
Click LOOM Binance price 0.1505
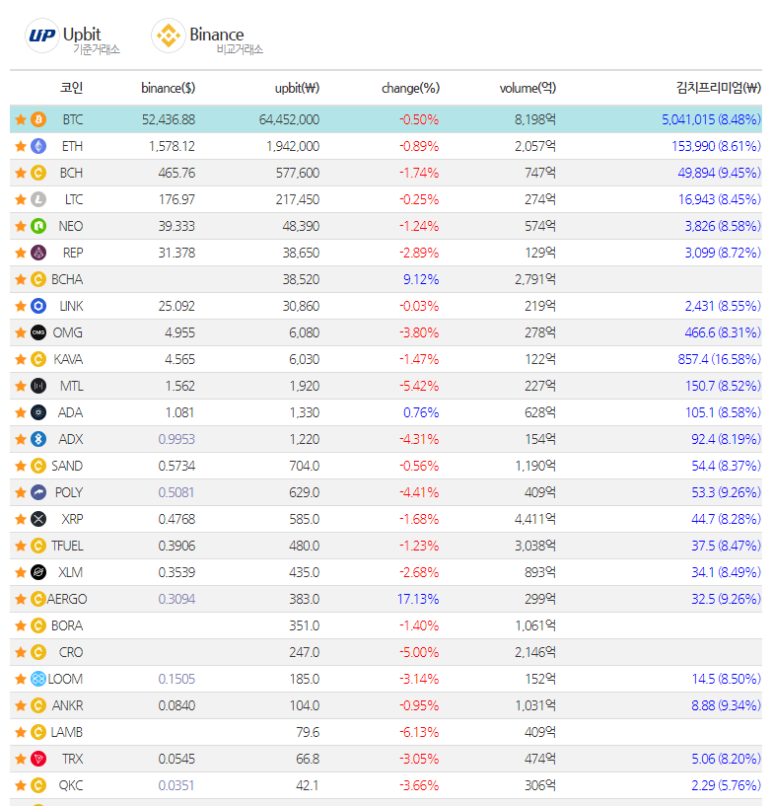pos(176,679)
